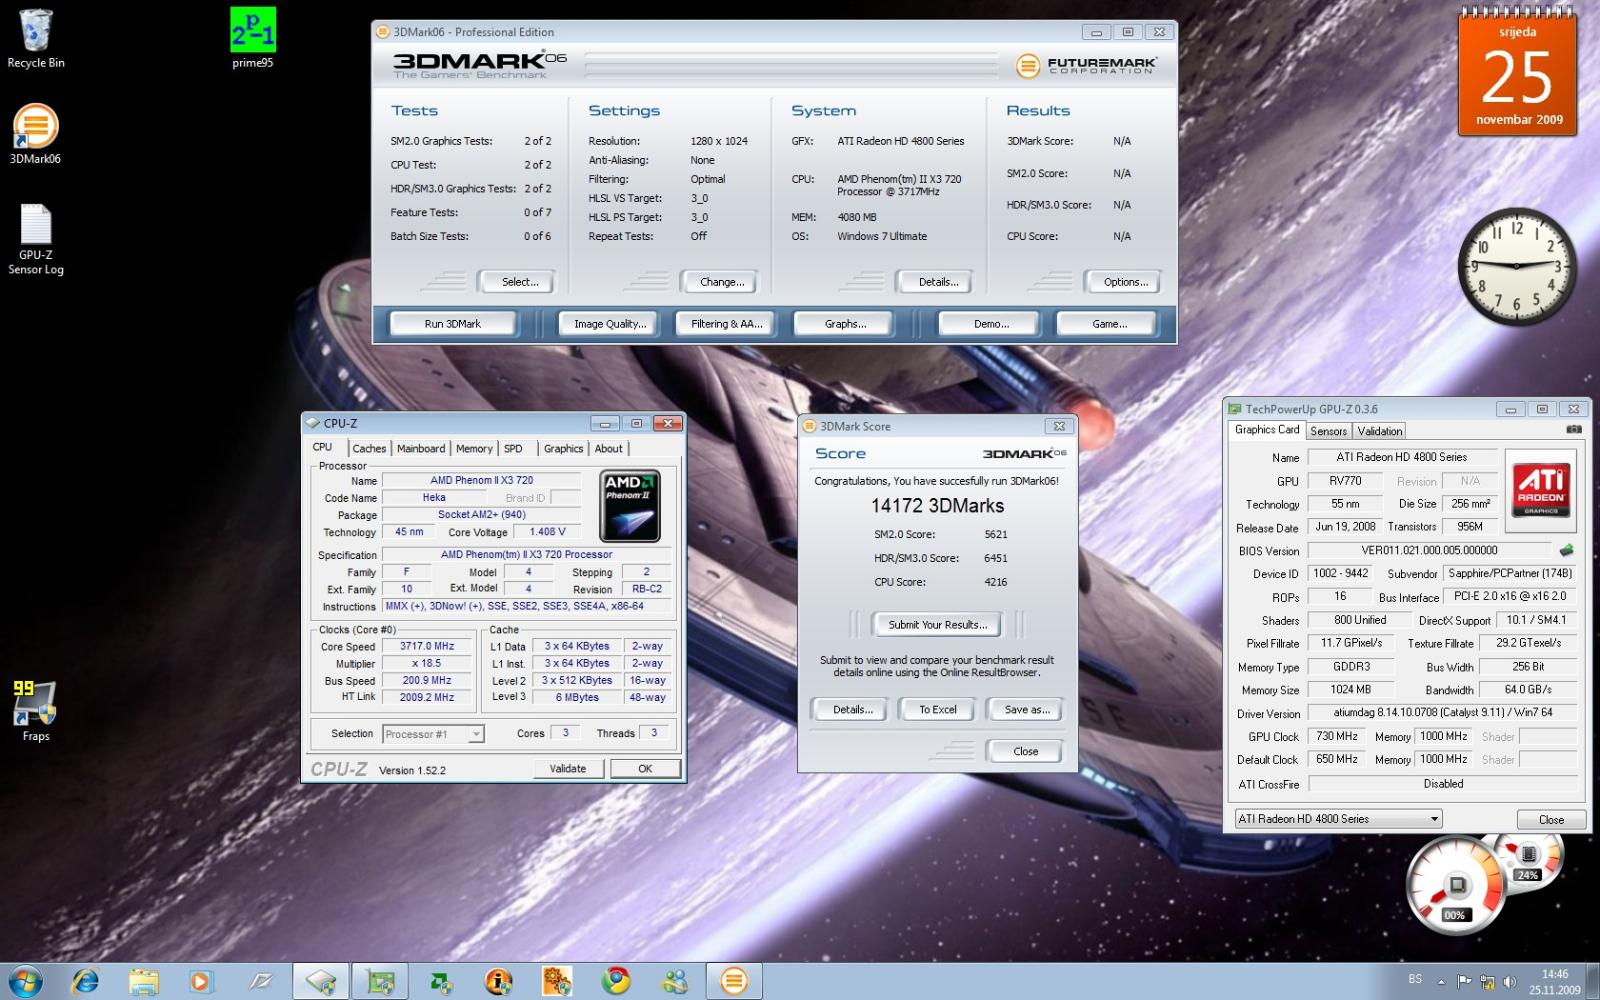The image size is (1600, 1000).
Task: Click the analog clock desktop gadget
Action: point(1516,266)
